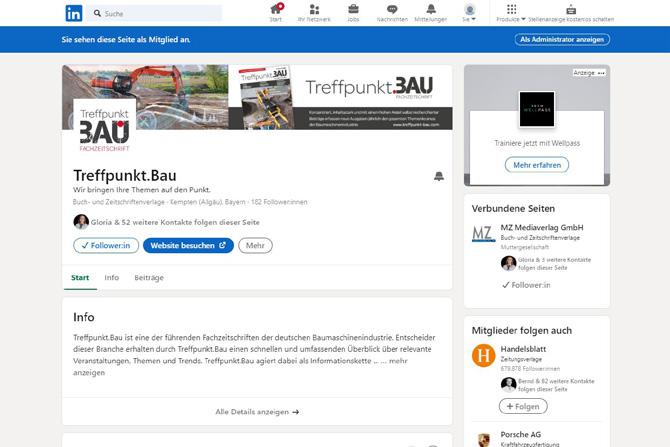
Task: Open Nachrichten messaging icon
Action: (392, 12)
